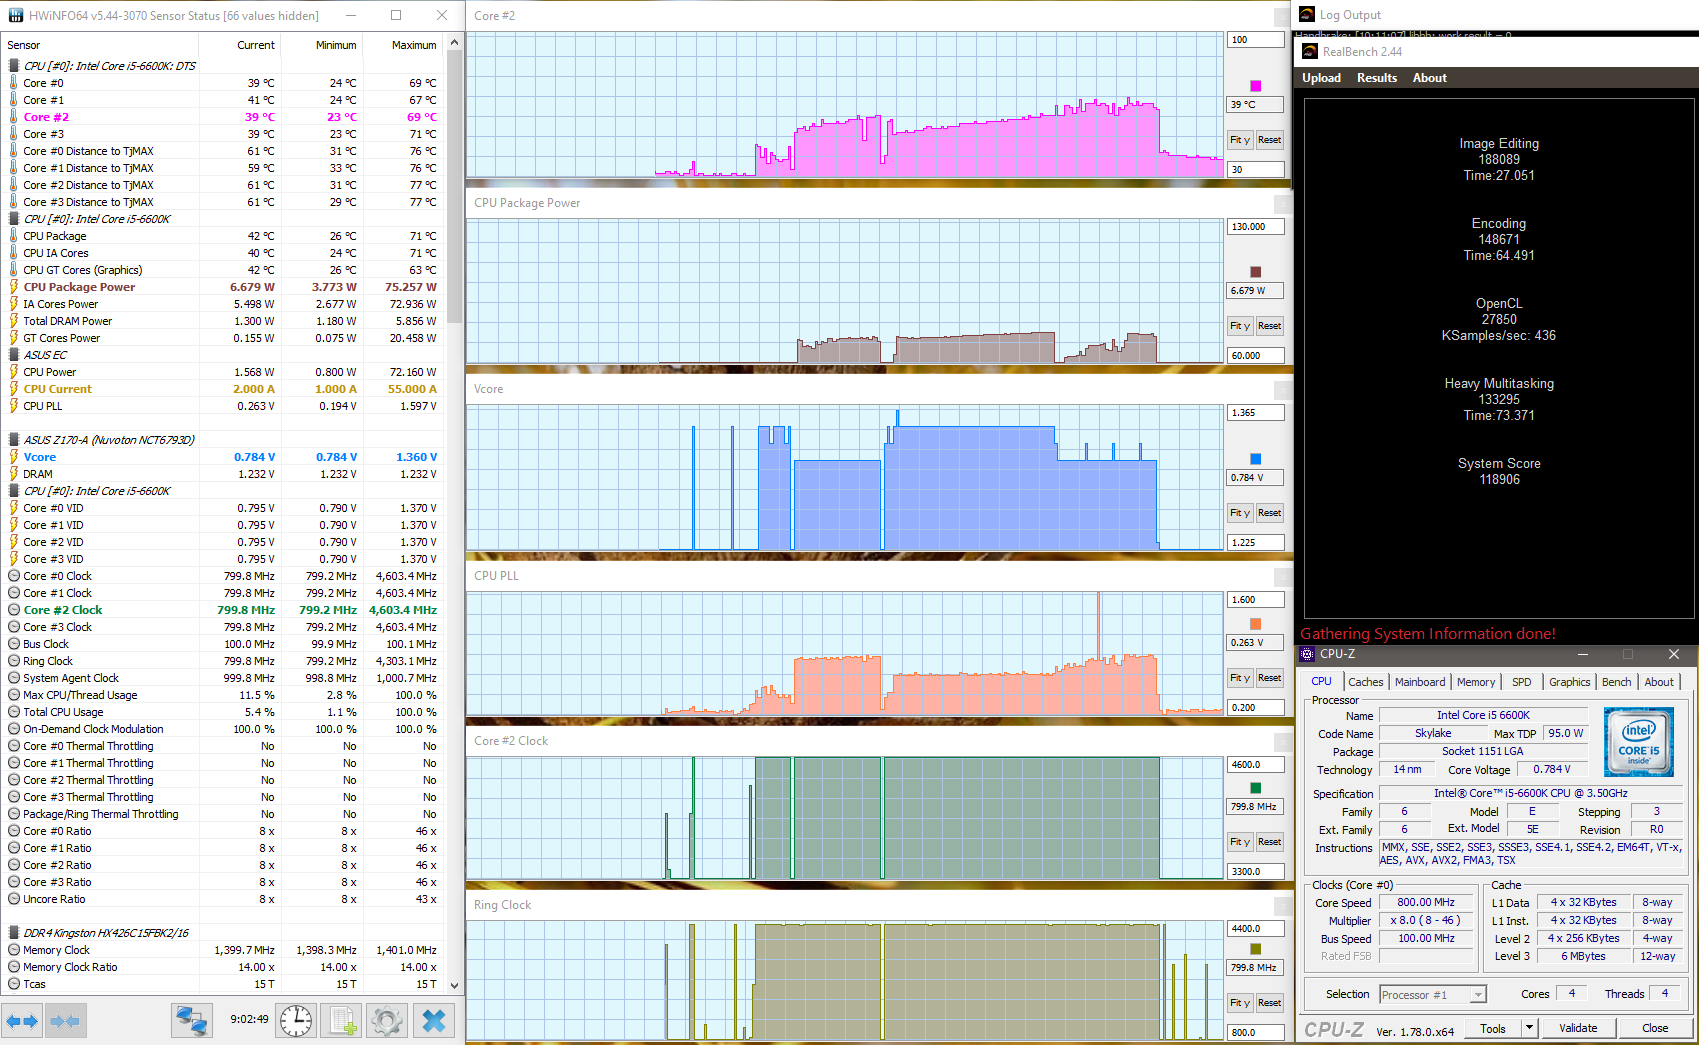Click the Core #2 Clock minimum field 3300.0
Screen dimensions: 1699x1045
[1256, 872]
